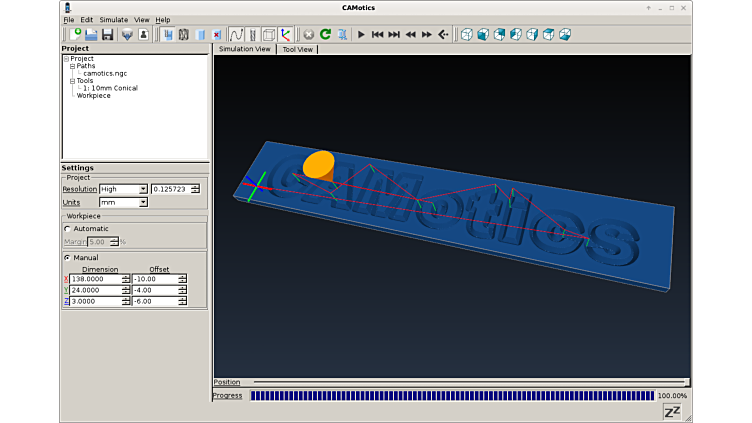
Task: Select camotics.ngc in the project tree
Action: pyautogui.click(x=104, y=73)
